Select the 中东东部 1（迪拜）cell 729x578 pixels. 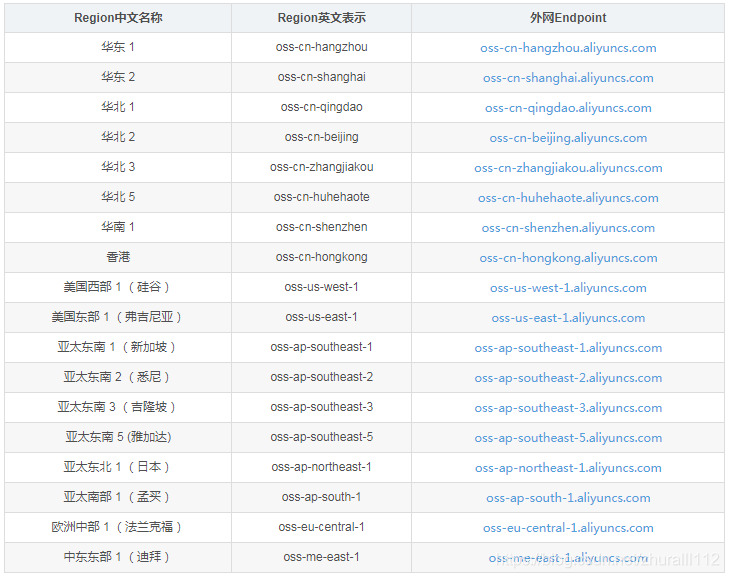click(x=118, y=557)
